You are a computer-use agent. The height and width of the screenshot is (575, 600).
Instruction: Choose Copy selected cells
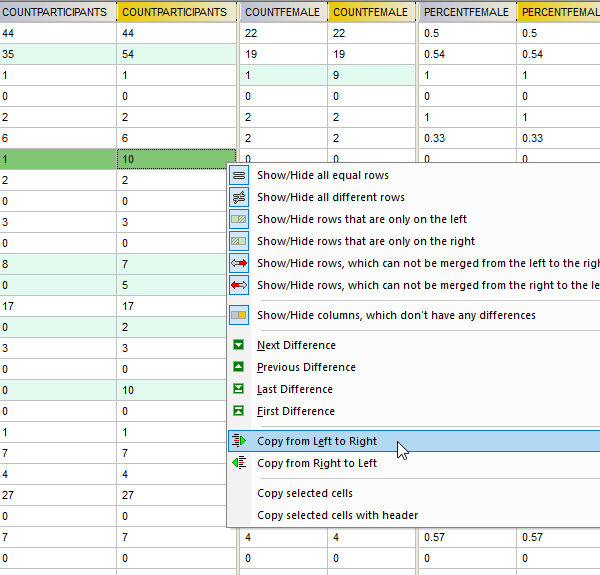304,493
